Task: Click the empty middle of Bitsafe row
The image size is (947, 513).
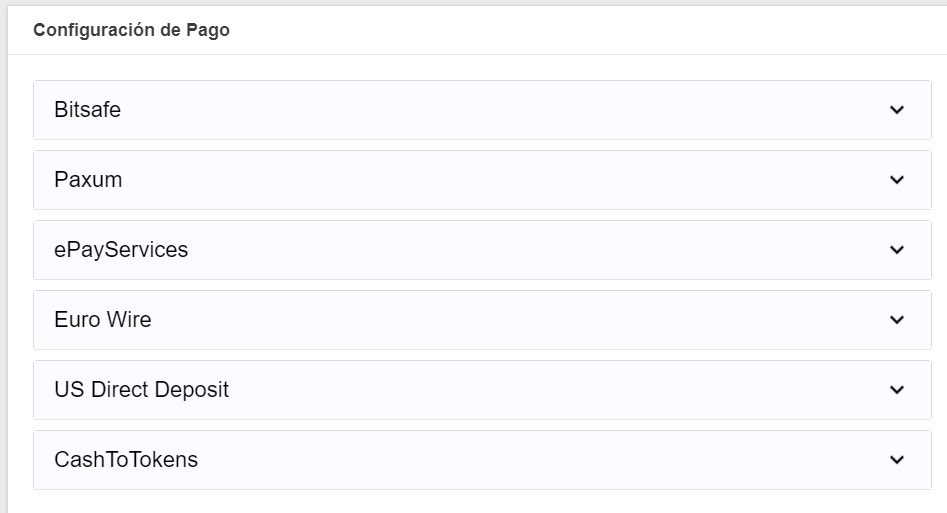Action: point(480,110)
